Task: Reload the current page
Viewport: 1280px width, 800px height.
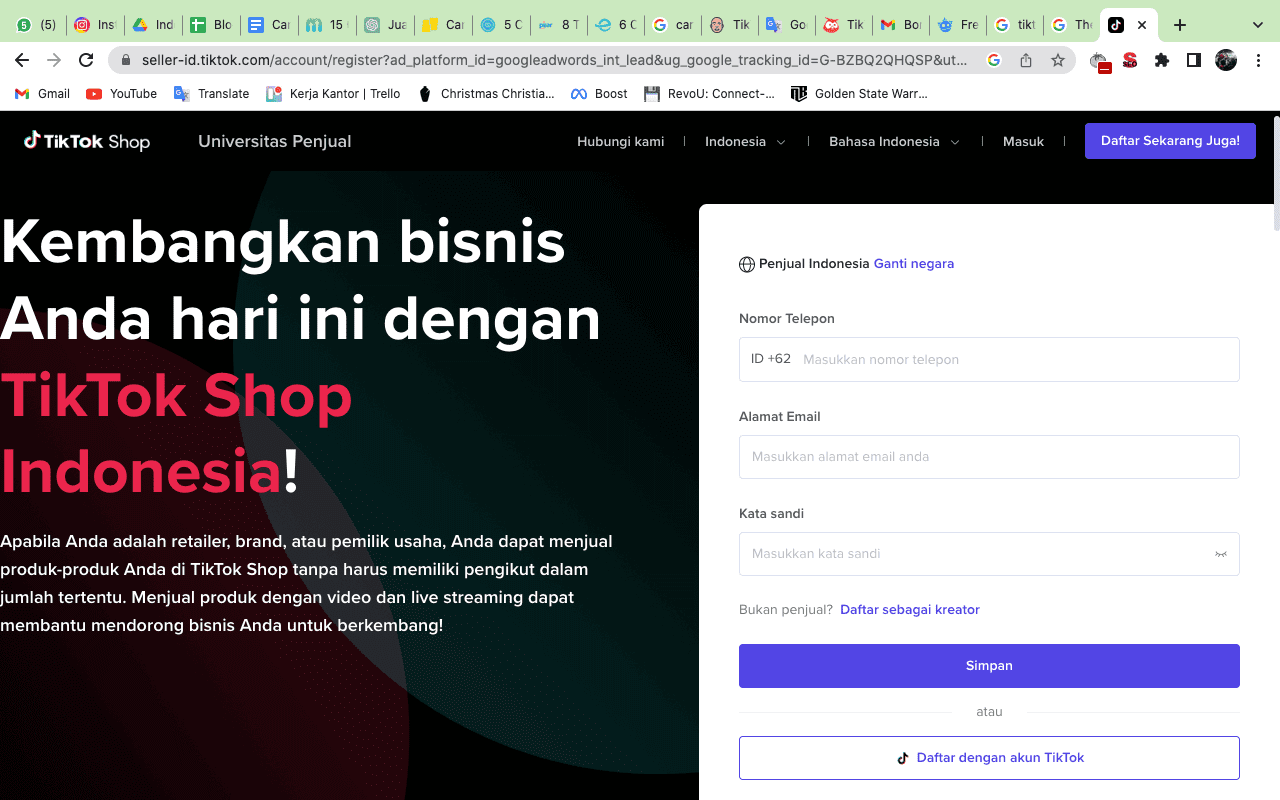Action: pos(86,60)
